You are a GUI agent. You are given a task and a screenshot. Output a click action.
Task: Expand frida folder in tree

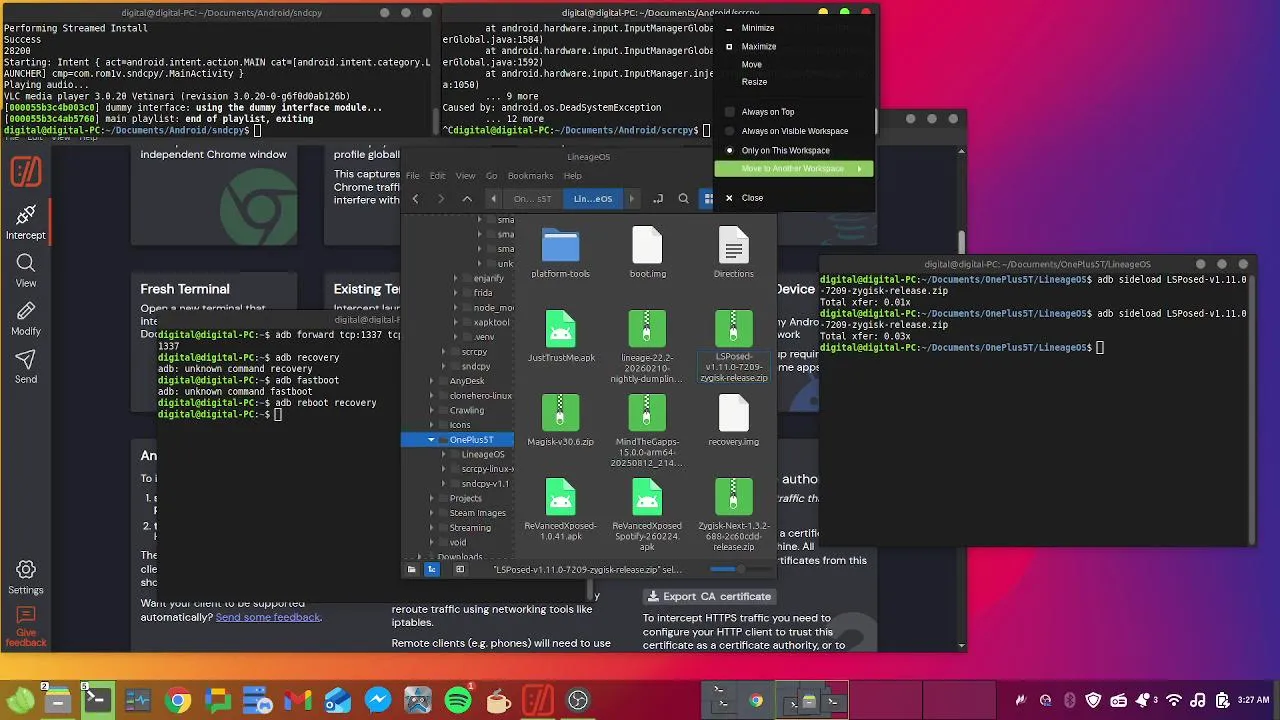pos(456,293)
